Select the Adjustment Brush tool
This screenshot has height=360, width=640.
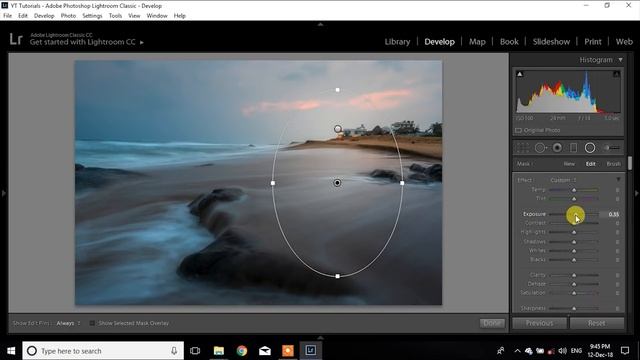pos(612,148)
